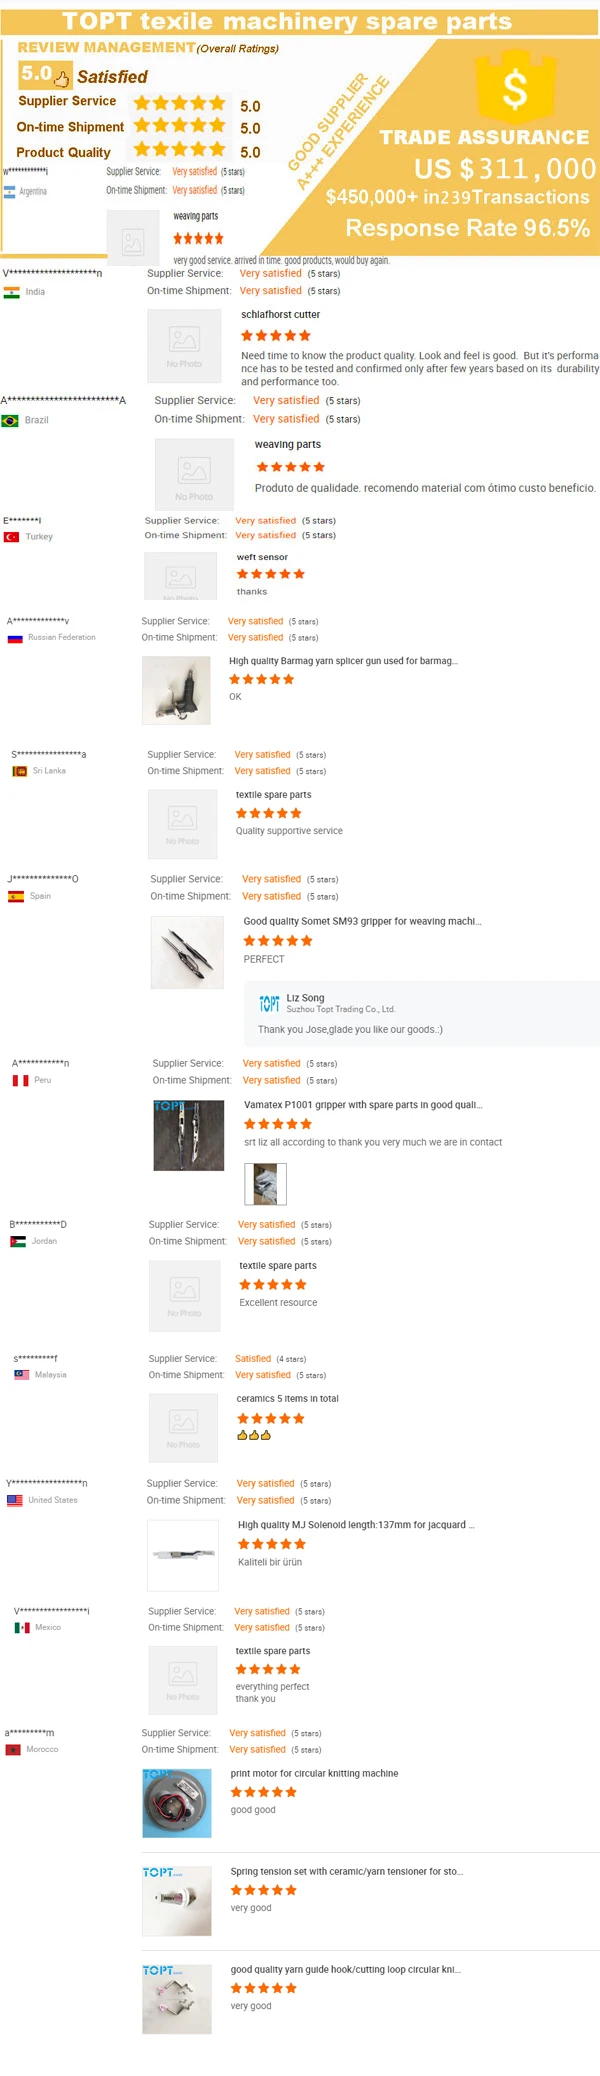Click the Morocco flag icon

(x=13, y=1749)
